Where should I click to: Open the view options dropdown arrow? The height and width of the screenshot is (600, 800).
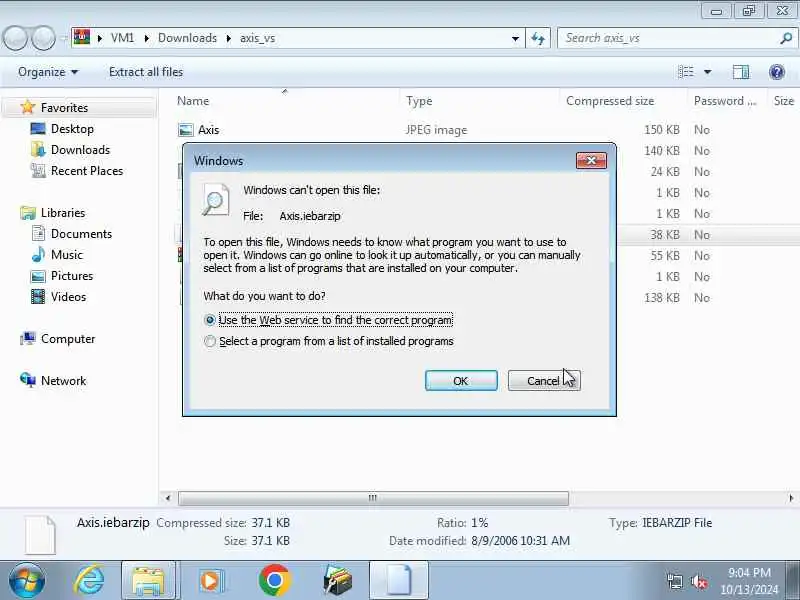pyautogui.click(x=708, y=72)
